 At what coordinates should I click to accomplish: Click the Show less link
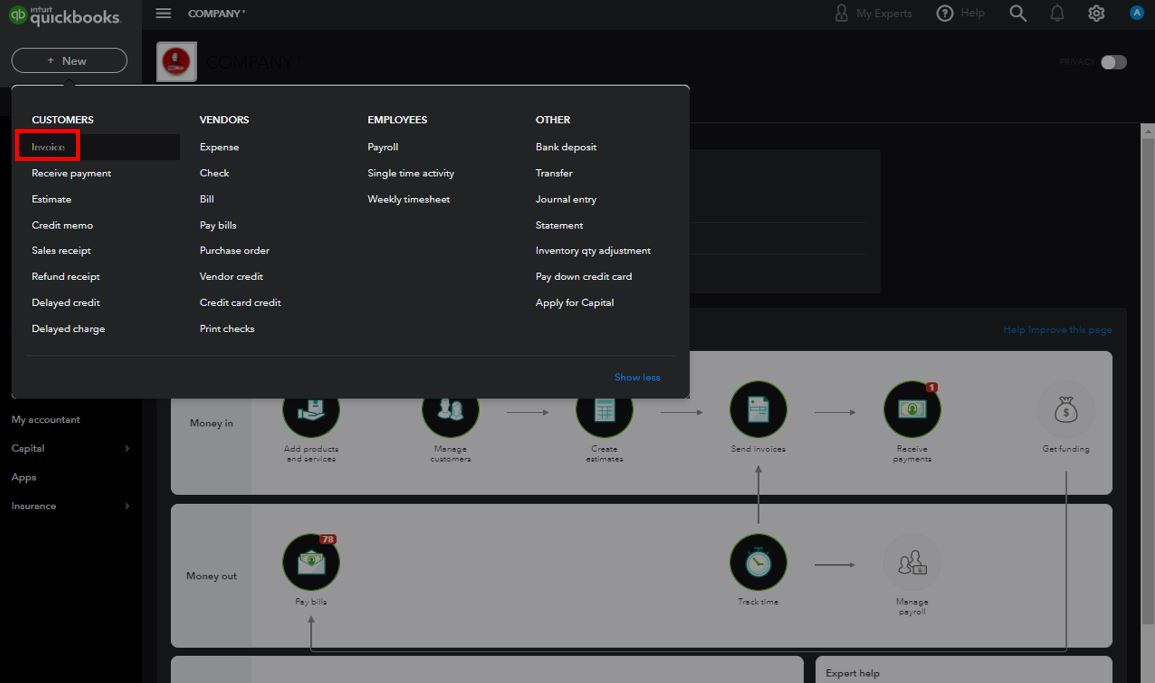click(x=637, y=377)
